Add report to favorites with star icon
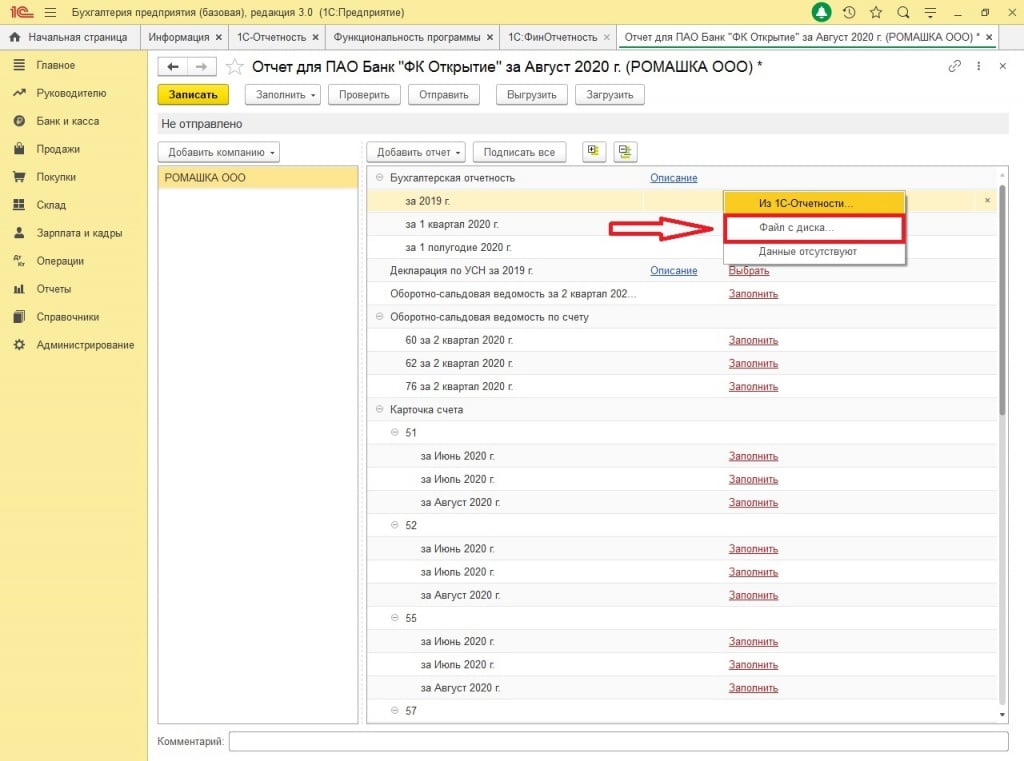The image size is (1024, 761). pyautogui.click(x=234, y=66)
